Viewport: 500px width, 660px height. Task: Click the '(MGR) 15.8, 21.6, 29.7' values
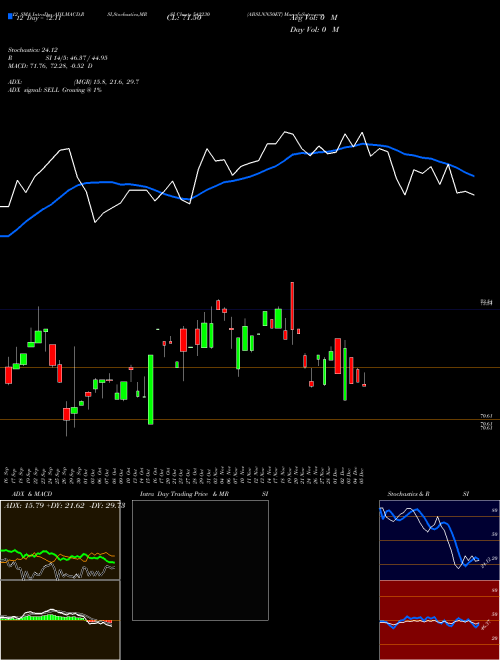point(106,82)
